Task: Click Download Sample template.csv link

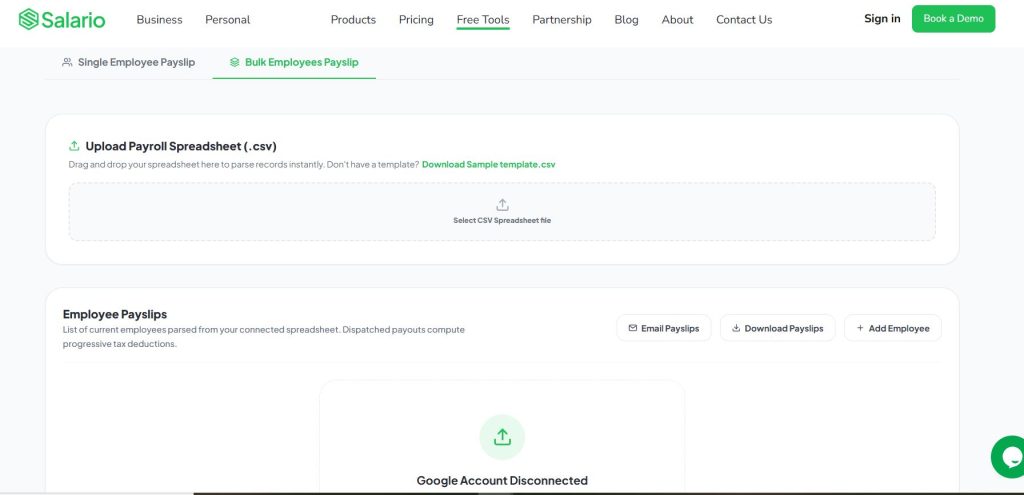Action: [488, 165]
